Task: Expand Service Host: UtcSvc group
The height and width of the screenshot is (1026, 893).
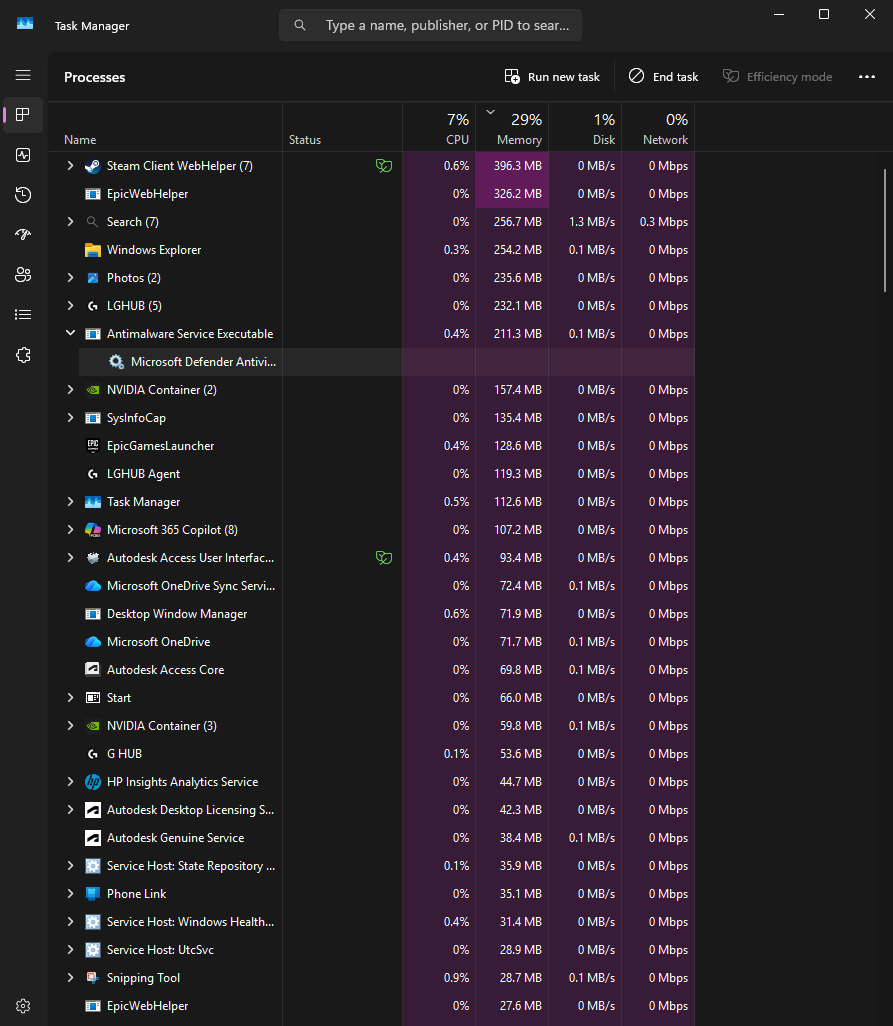Action: (x=70, y=949)
